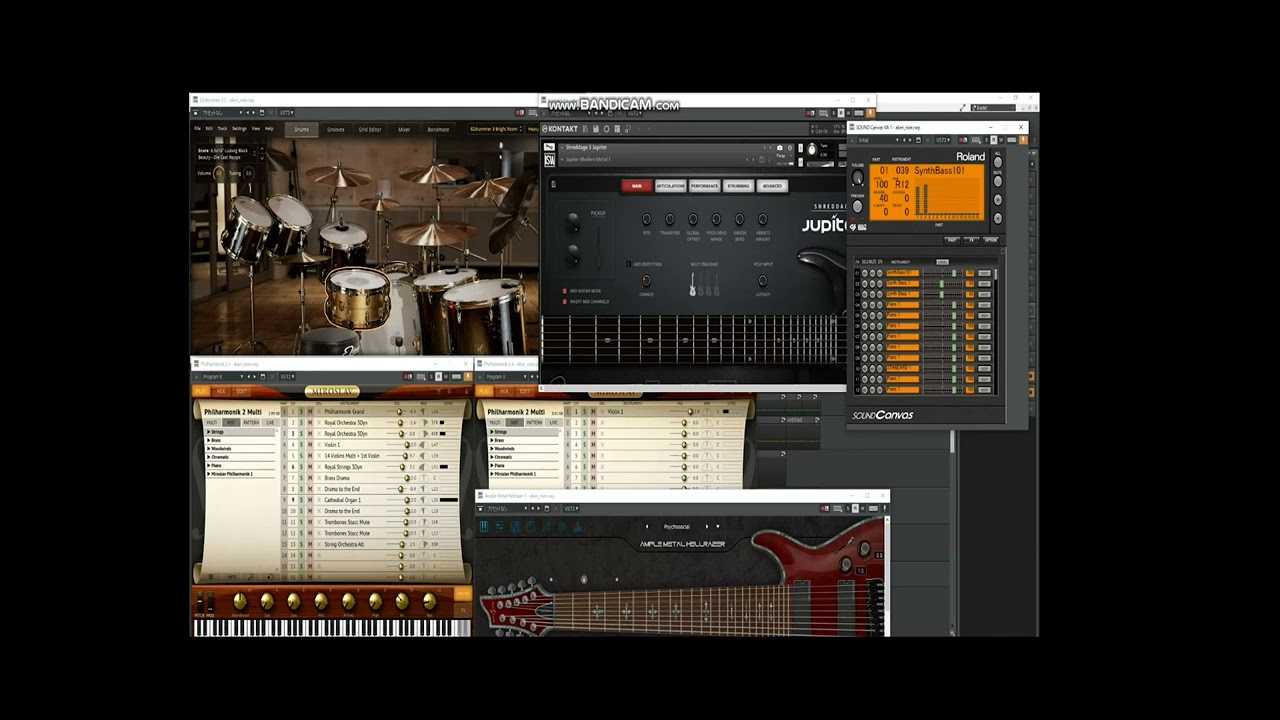This screenshot has width=1280, height=720.
Task: Click the bar-chart icon in Ample Metal Hellrazer toolbar
Action: pyautogui.click(x=577, y=526)
